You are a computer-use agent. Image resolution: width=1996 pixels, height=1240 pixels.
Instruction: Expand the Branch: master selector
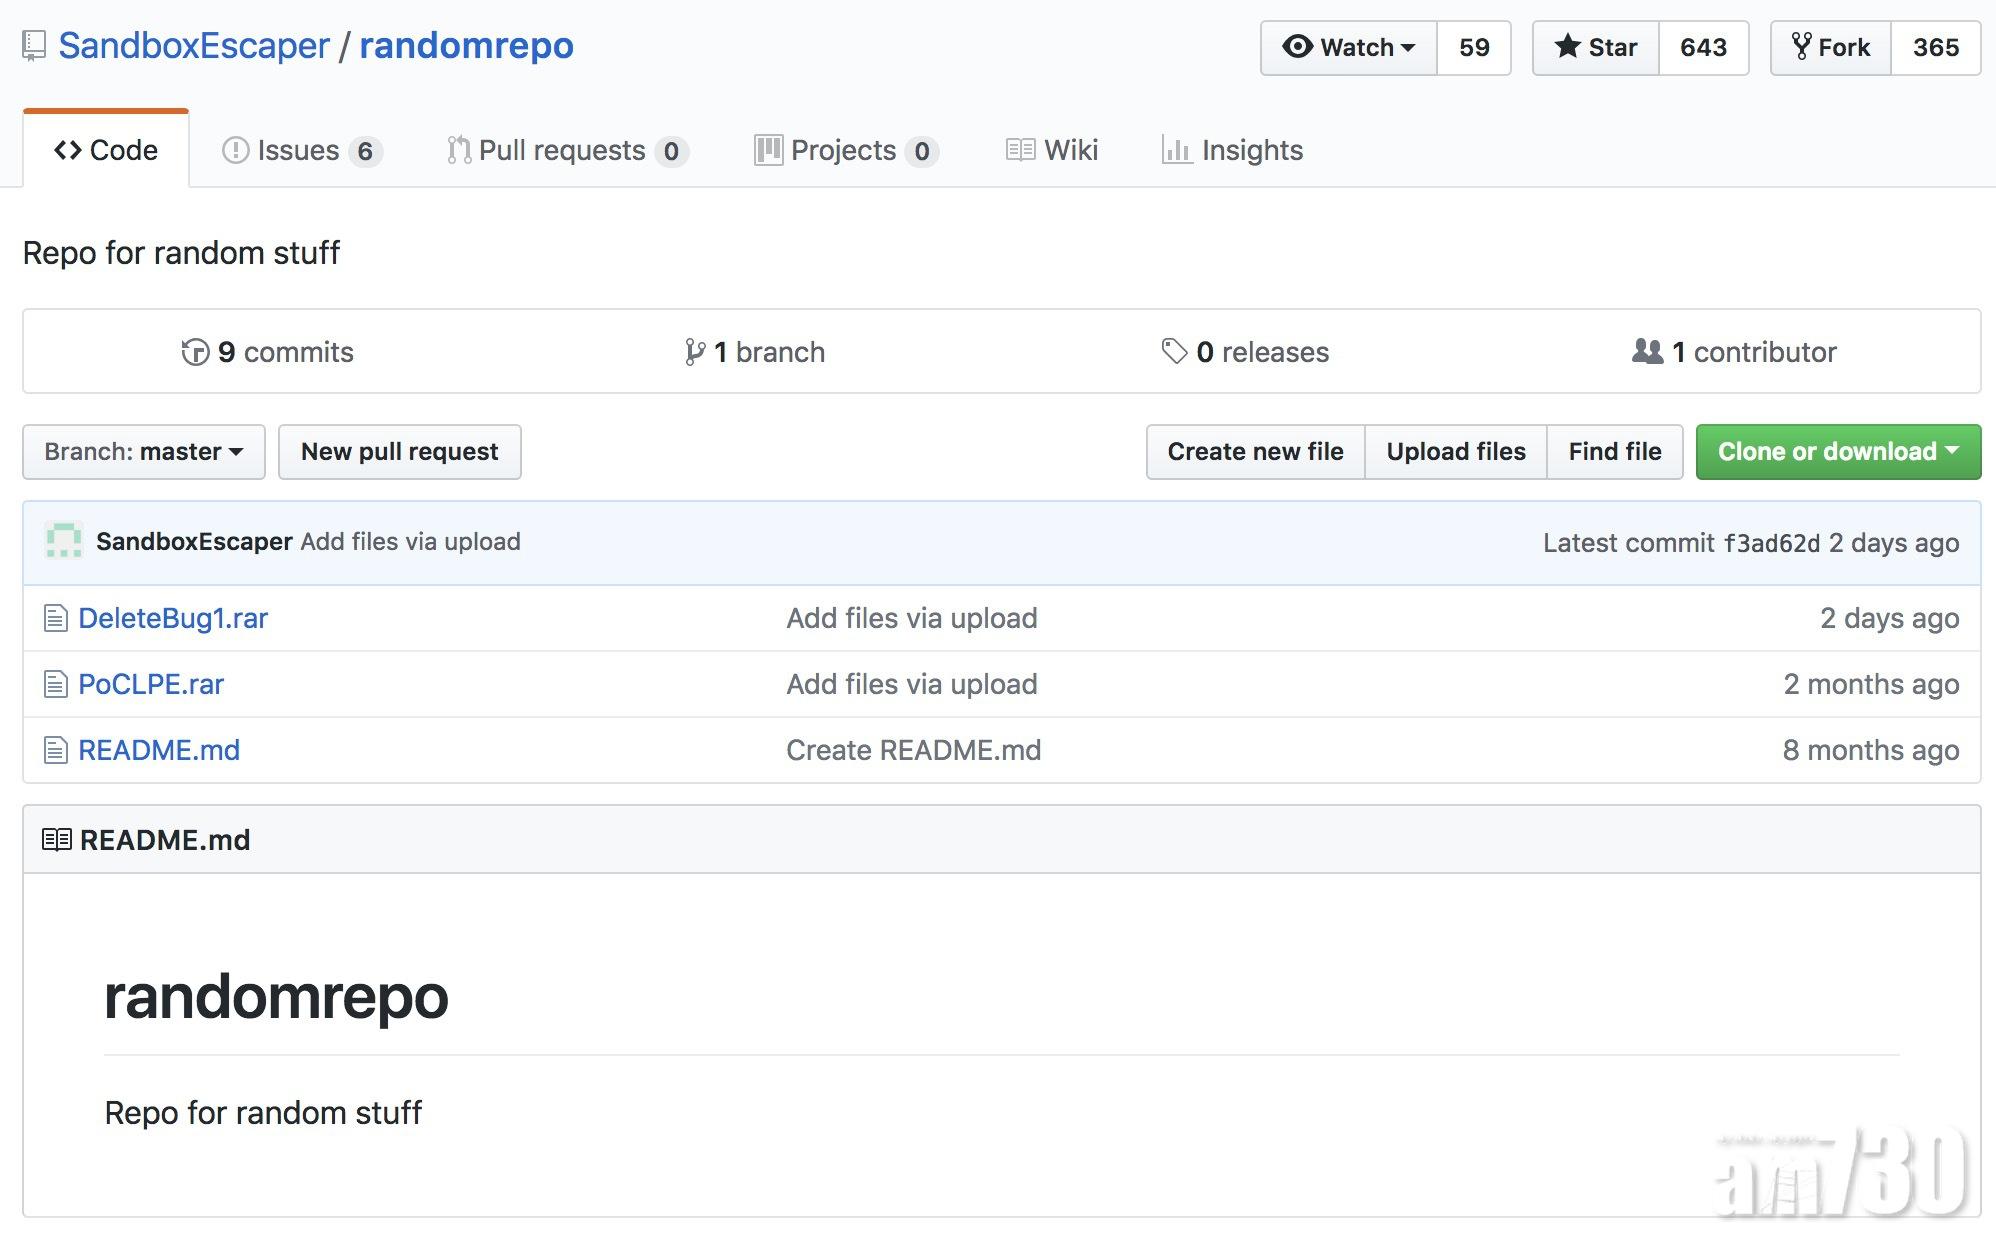pos(144,452)
